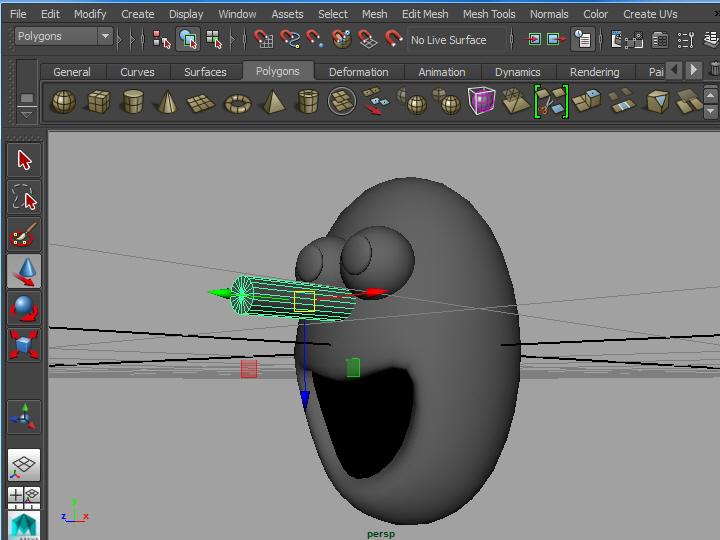This screenshot has width=720, height=540.
Task: Toggle the magnet snap icon
Action: [393, 40]
